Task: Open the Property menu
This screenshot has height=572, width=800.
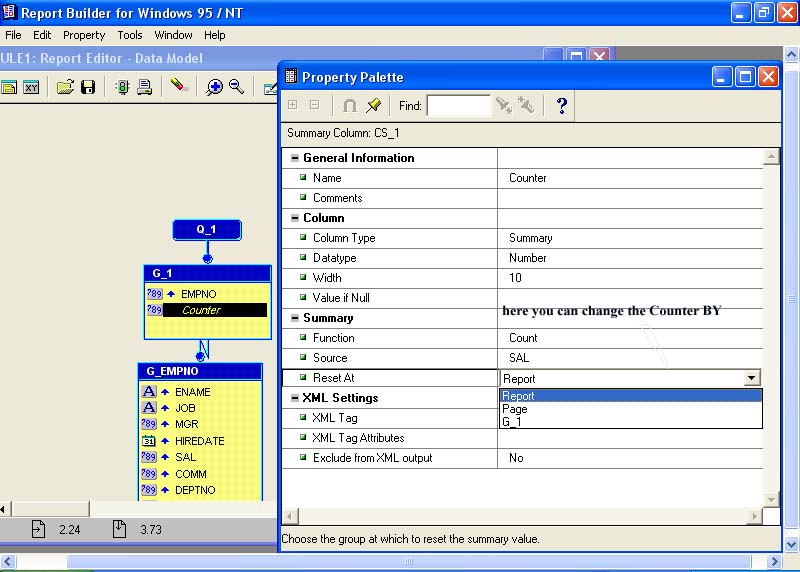Action: [84, 35]
